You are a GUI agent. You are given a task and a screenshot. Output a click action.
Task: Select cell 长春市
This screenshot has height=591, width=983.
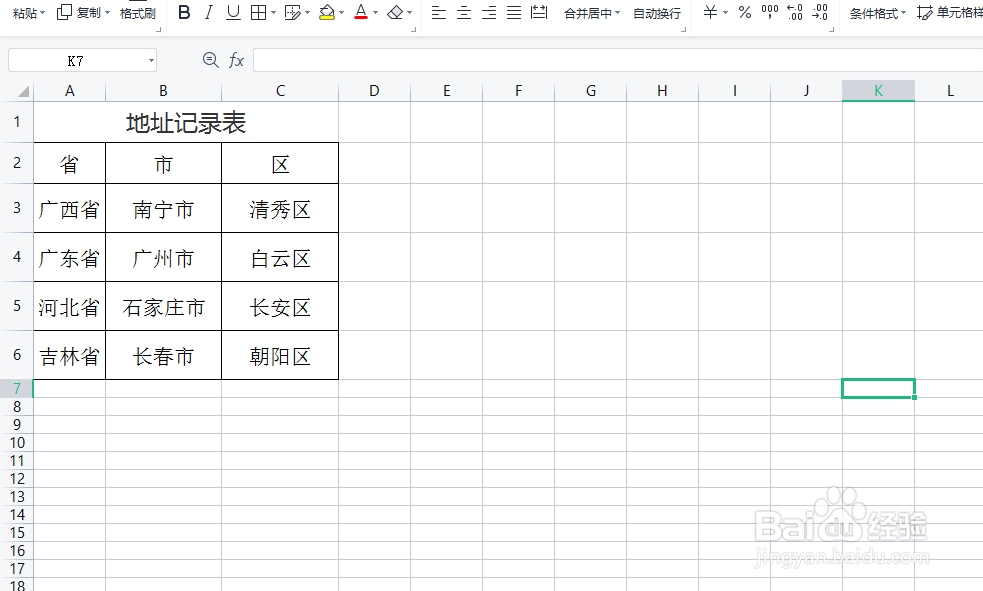pos(164,355)
